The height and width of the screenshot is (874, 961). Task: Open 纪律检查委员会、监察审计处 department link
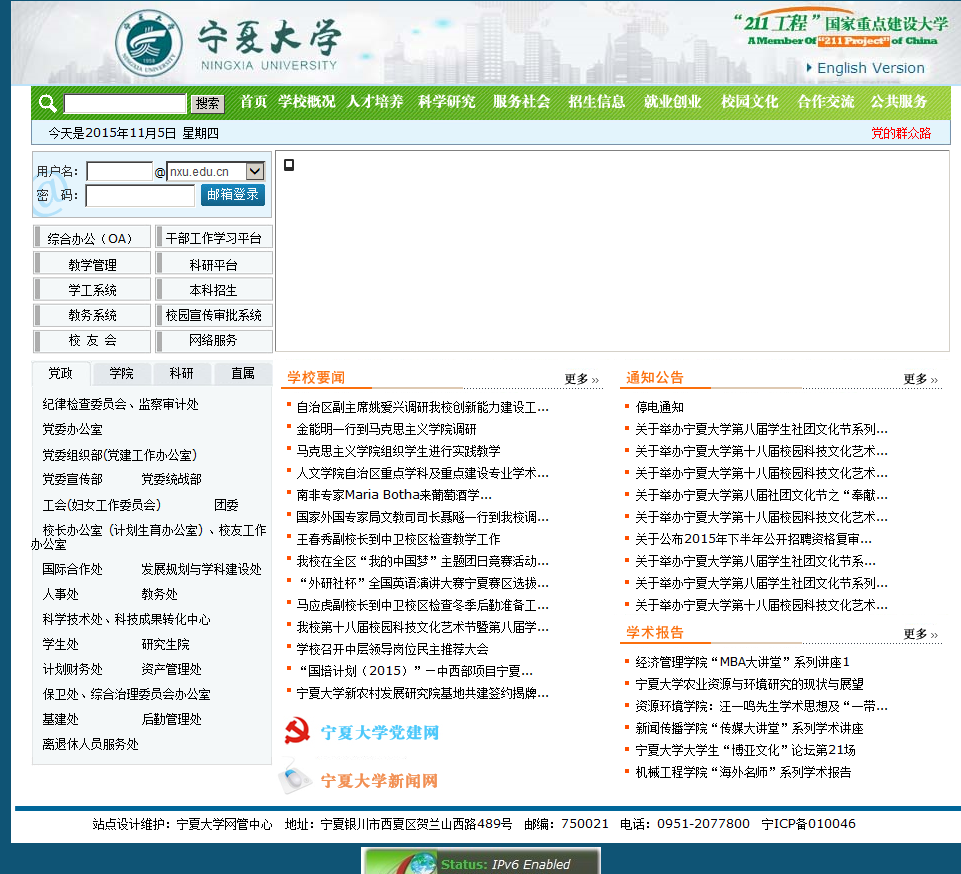click(120, 405)
